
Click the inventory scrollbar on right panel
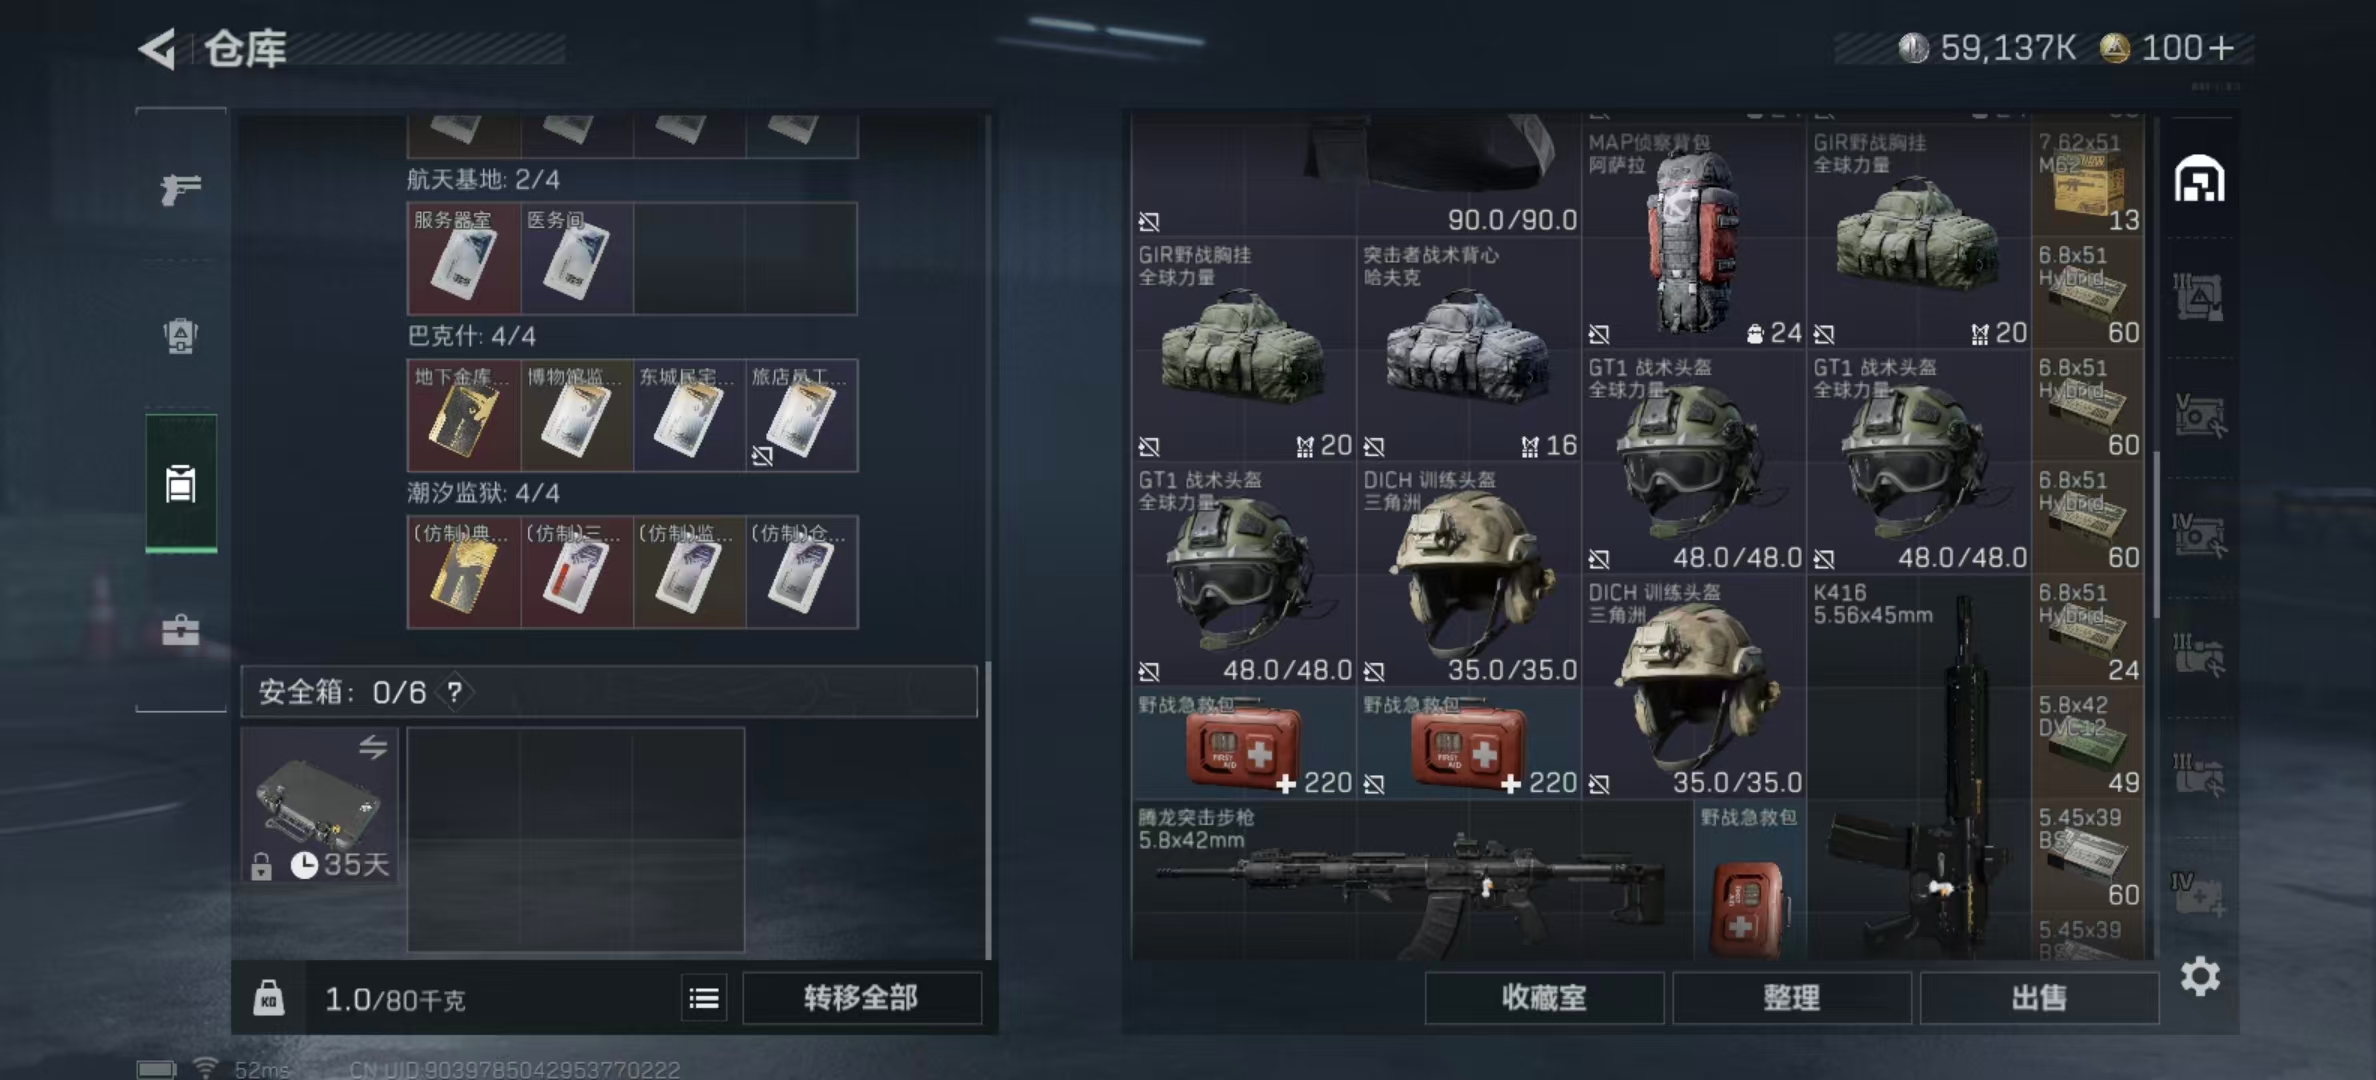[2157, 534]
